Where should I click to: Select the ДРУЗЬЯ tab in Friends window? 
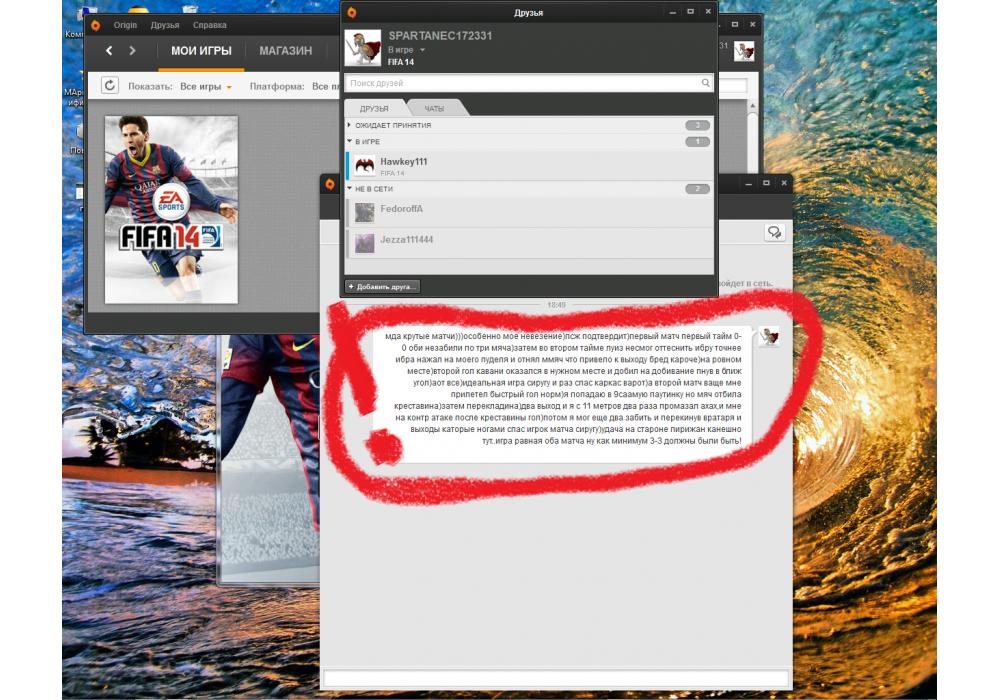[374, 108]
